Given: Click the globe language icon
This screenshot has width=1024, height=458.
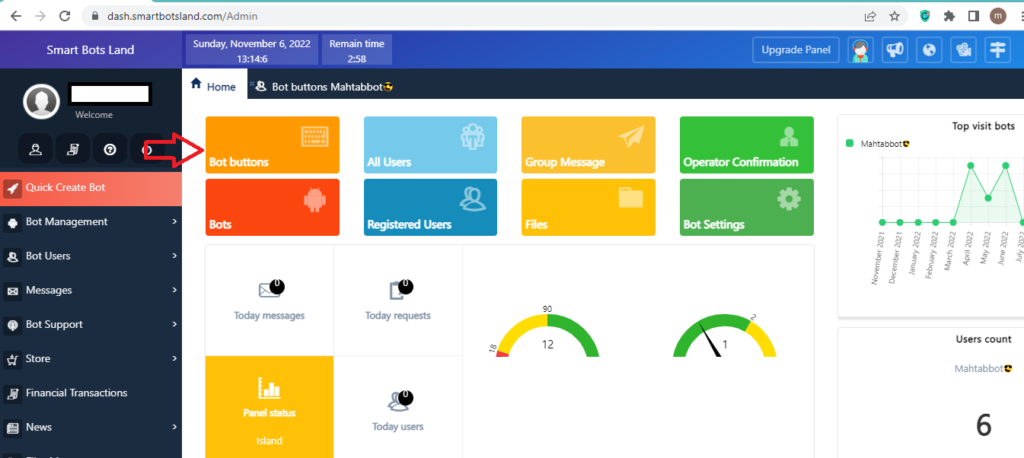Looking at the screenshot, I should tap(929, 50).
